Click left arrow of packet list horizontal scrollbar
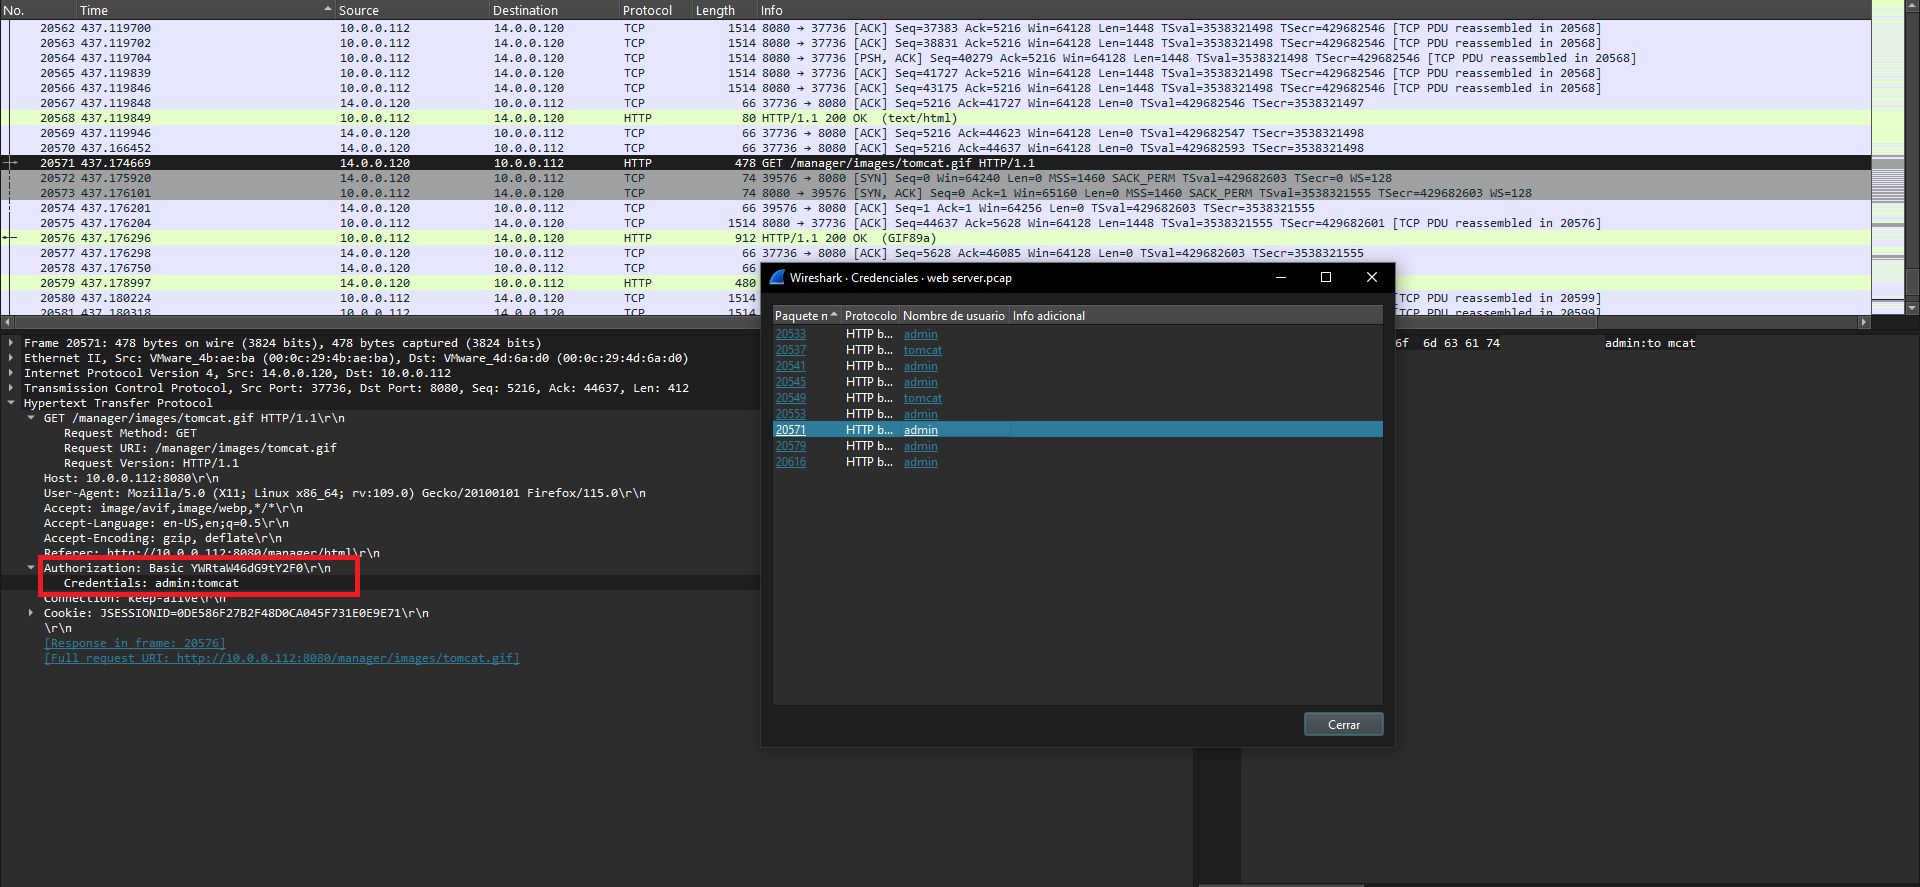Image resolution: width=1920 pixels, height=887 pixels. pos(8,322)
